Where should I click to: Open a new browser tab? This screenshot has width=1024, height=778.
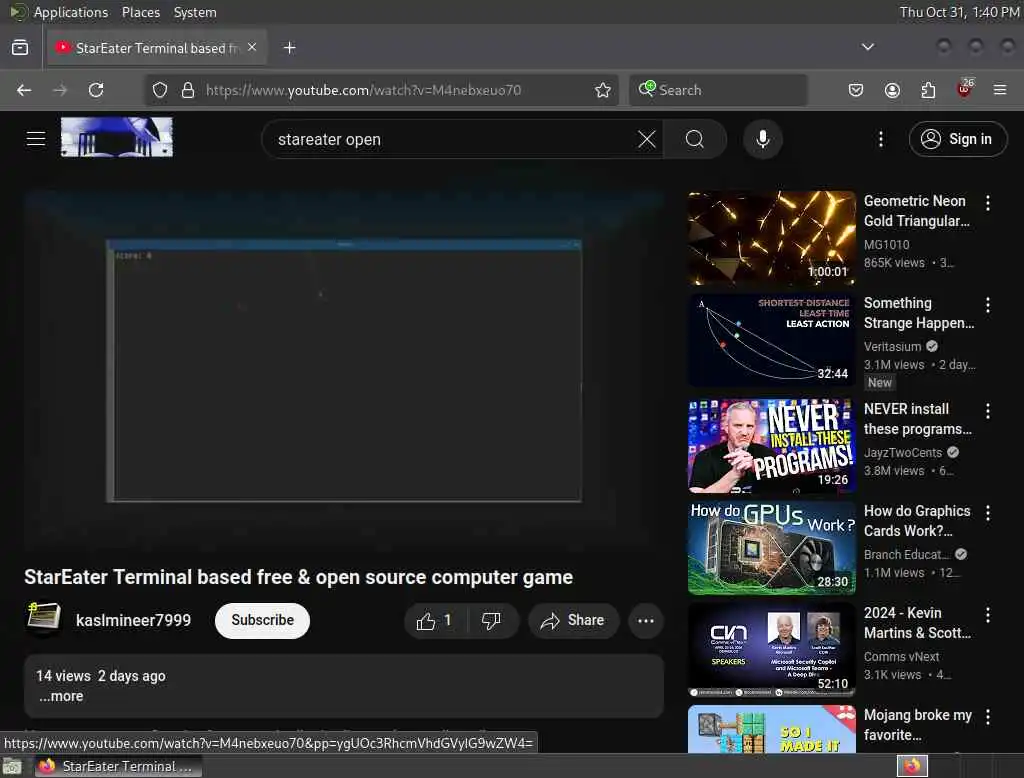(x=289, y=48)
